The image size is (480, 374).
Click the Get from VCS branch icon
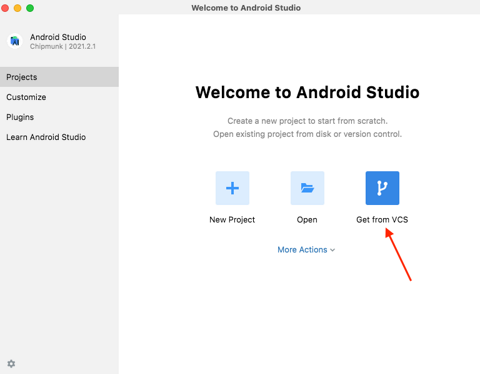tap(382, 188)
